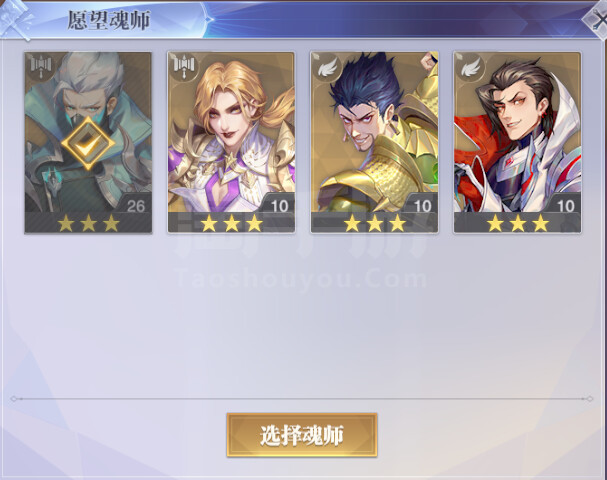Click the 愿望魂师 title text
607x480 pixels.
pyautogui.click(x=109, y=20)
